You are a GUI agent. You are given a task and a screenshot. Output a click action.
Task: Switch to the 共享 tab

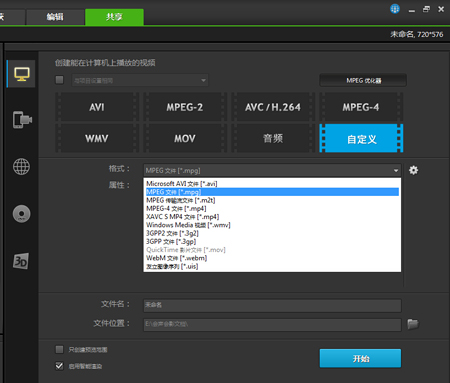point(114,17)
